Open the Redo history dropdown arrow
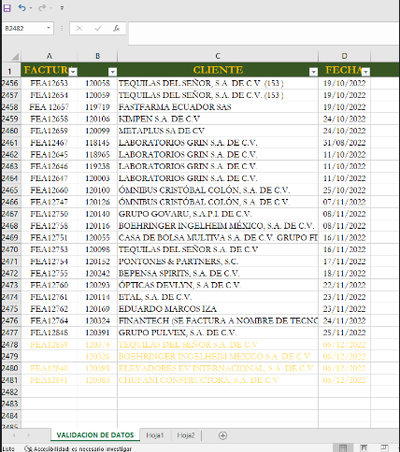 [x=51, y=8]
